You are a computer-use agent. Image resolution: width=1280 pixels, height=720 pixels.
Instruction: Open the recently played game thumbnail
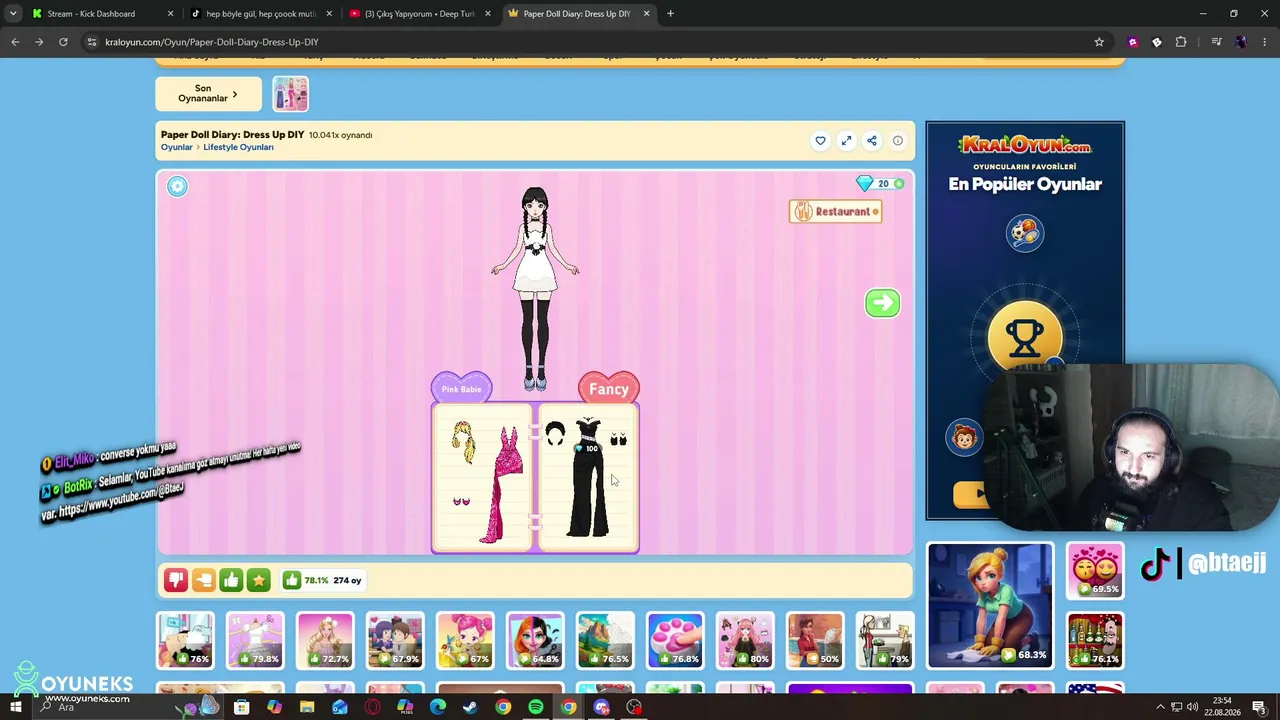(x=290, y=94)
